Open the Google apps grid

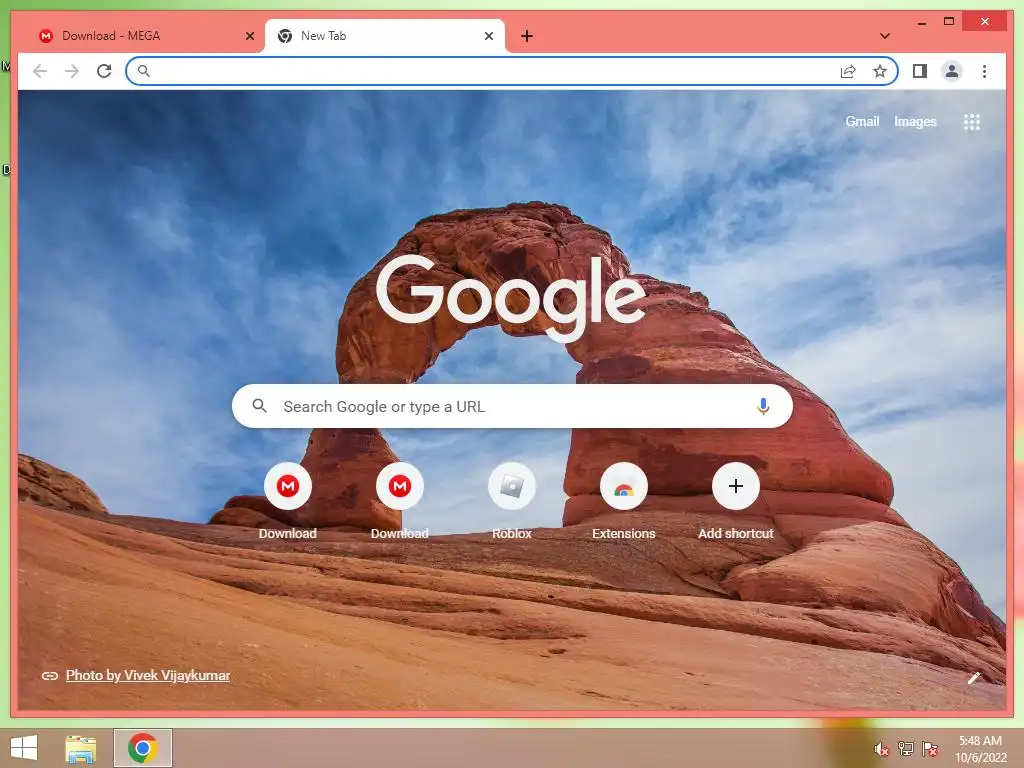tap(972, 122)
